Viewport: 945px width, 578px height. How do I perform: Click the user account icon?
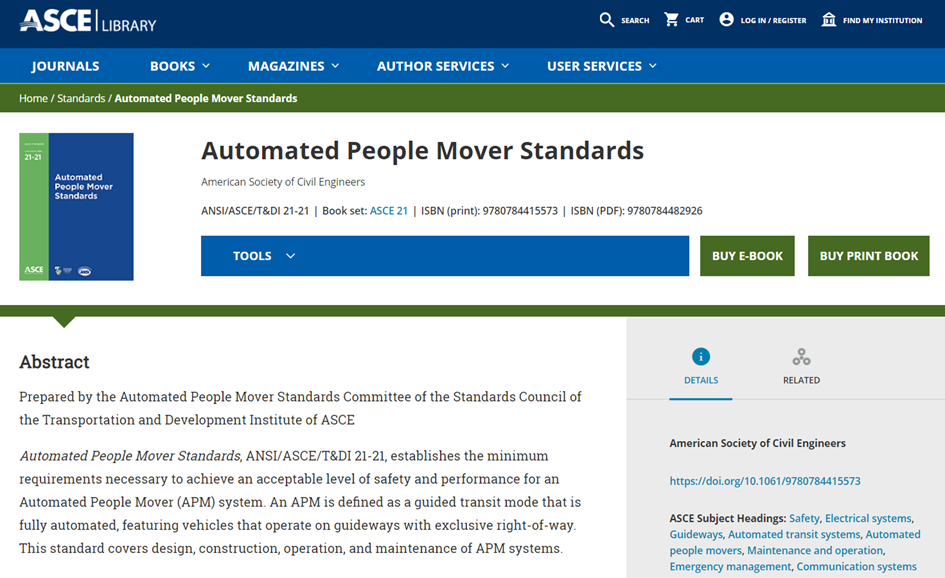[726, 19]
